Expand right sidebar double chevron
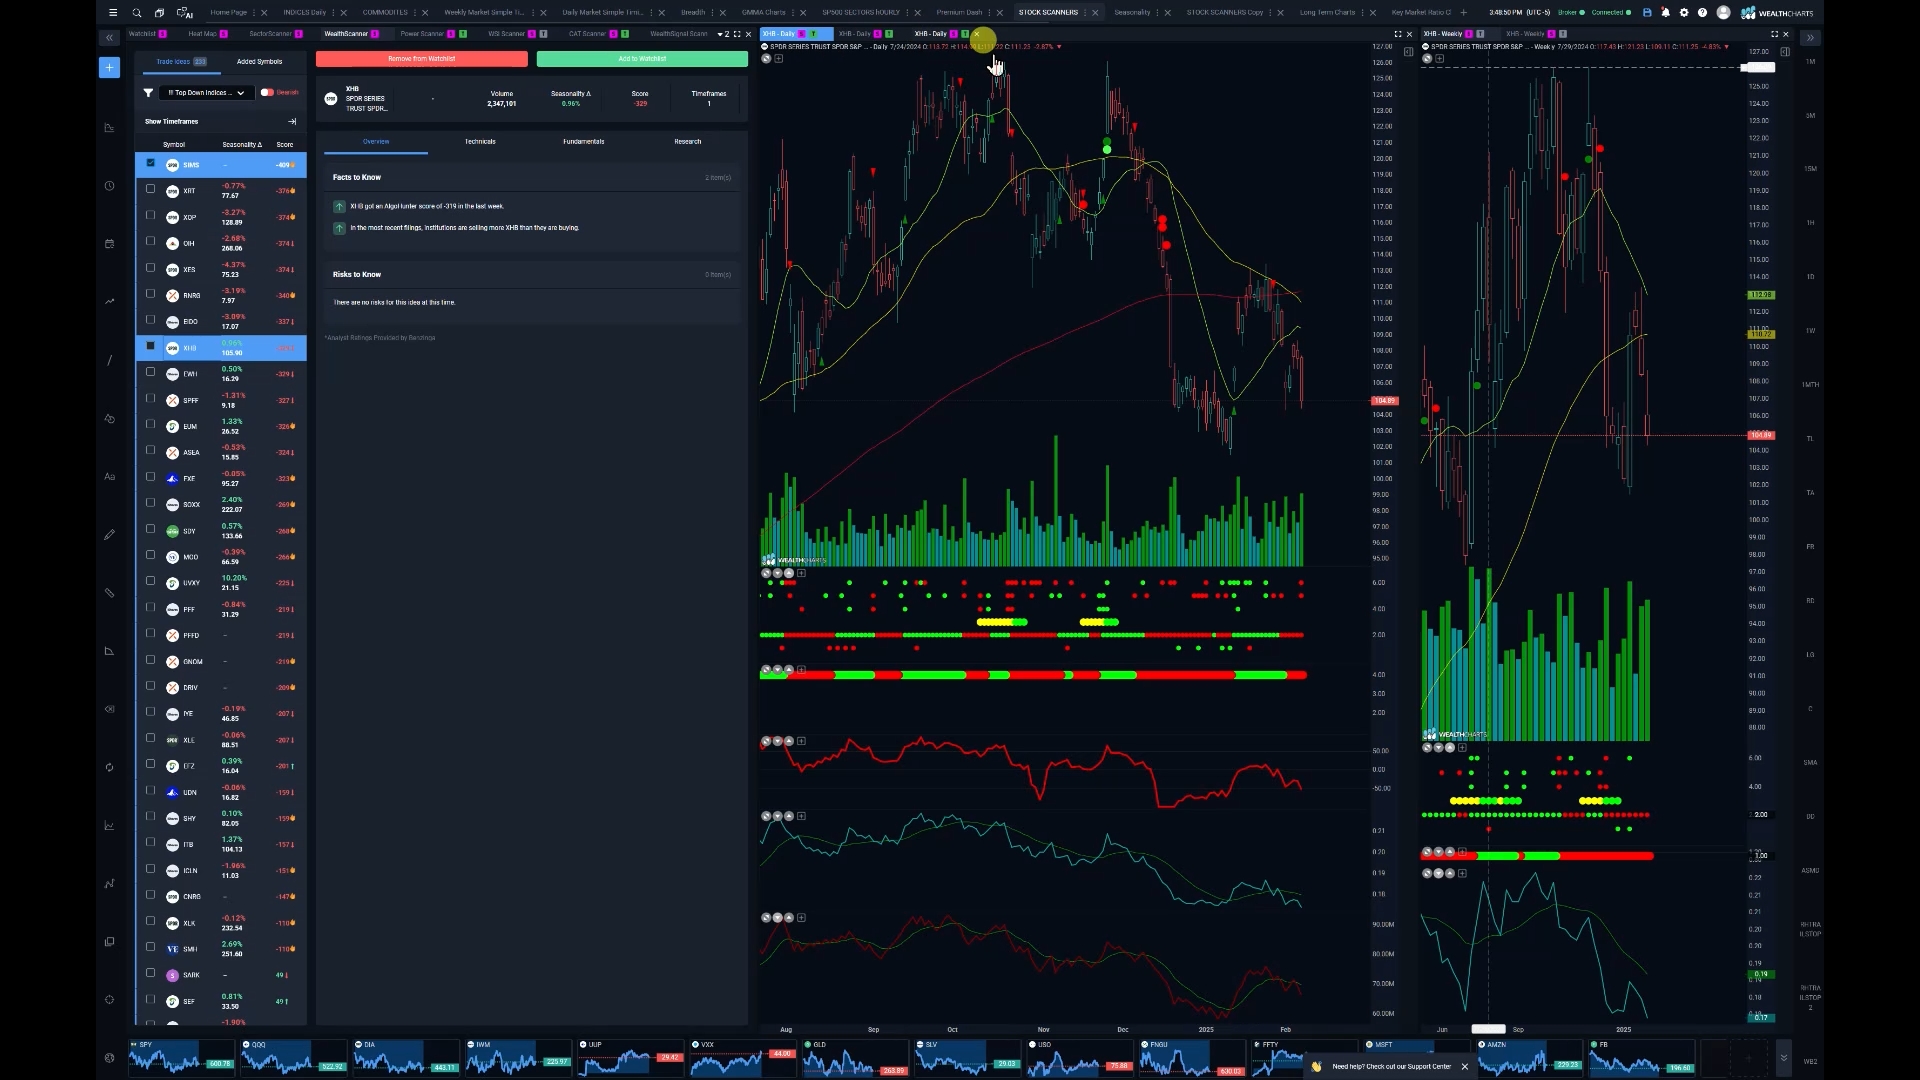Viewport: 1920px width, 1080px height. pyautogui.click(x=1810, y=38)
